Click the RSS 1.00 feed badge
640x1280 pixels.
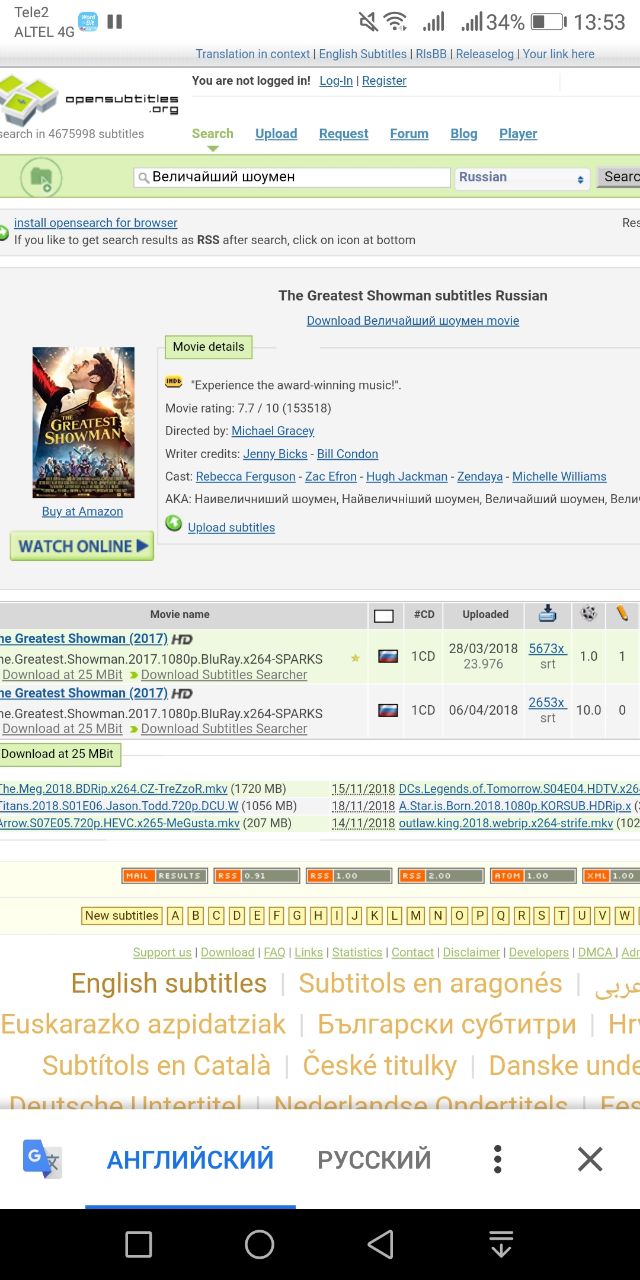pyautogui.click(x=348, y=876)
